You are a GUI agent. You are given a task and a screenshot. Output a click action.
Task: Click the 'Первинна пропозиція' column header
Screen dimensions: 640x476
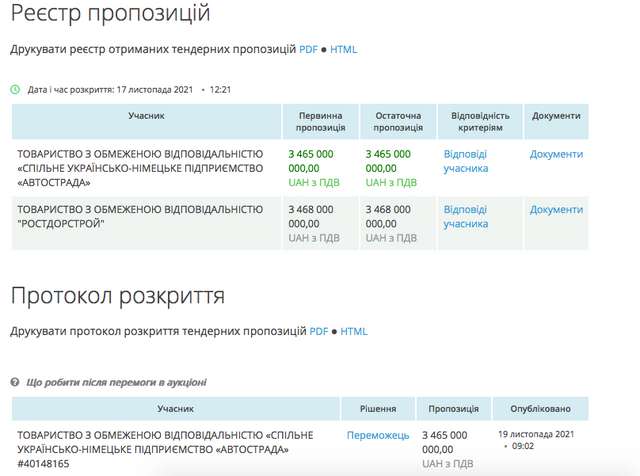(x=321, y=121)
